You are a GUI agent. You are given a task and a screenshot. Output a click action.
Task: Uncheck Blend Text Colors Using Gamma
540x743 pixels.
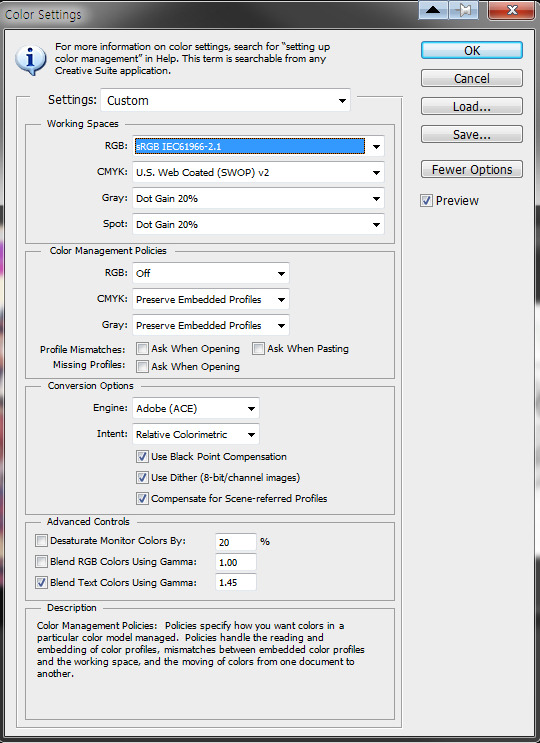(42, 582)
